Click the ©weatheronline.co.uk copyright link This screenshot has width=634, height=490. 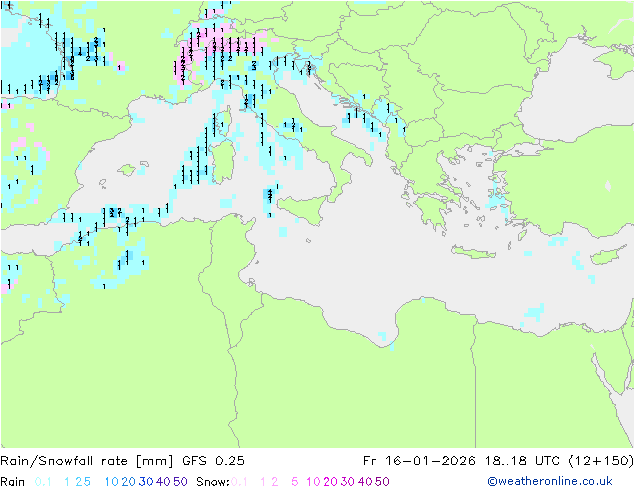point(550,481)
